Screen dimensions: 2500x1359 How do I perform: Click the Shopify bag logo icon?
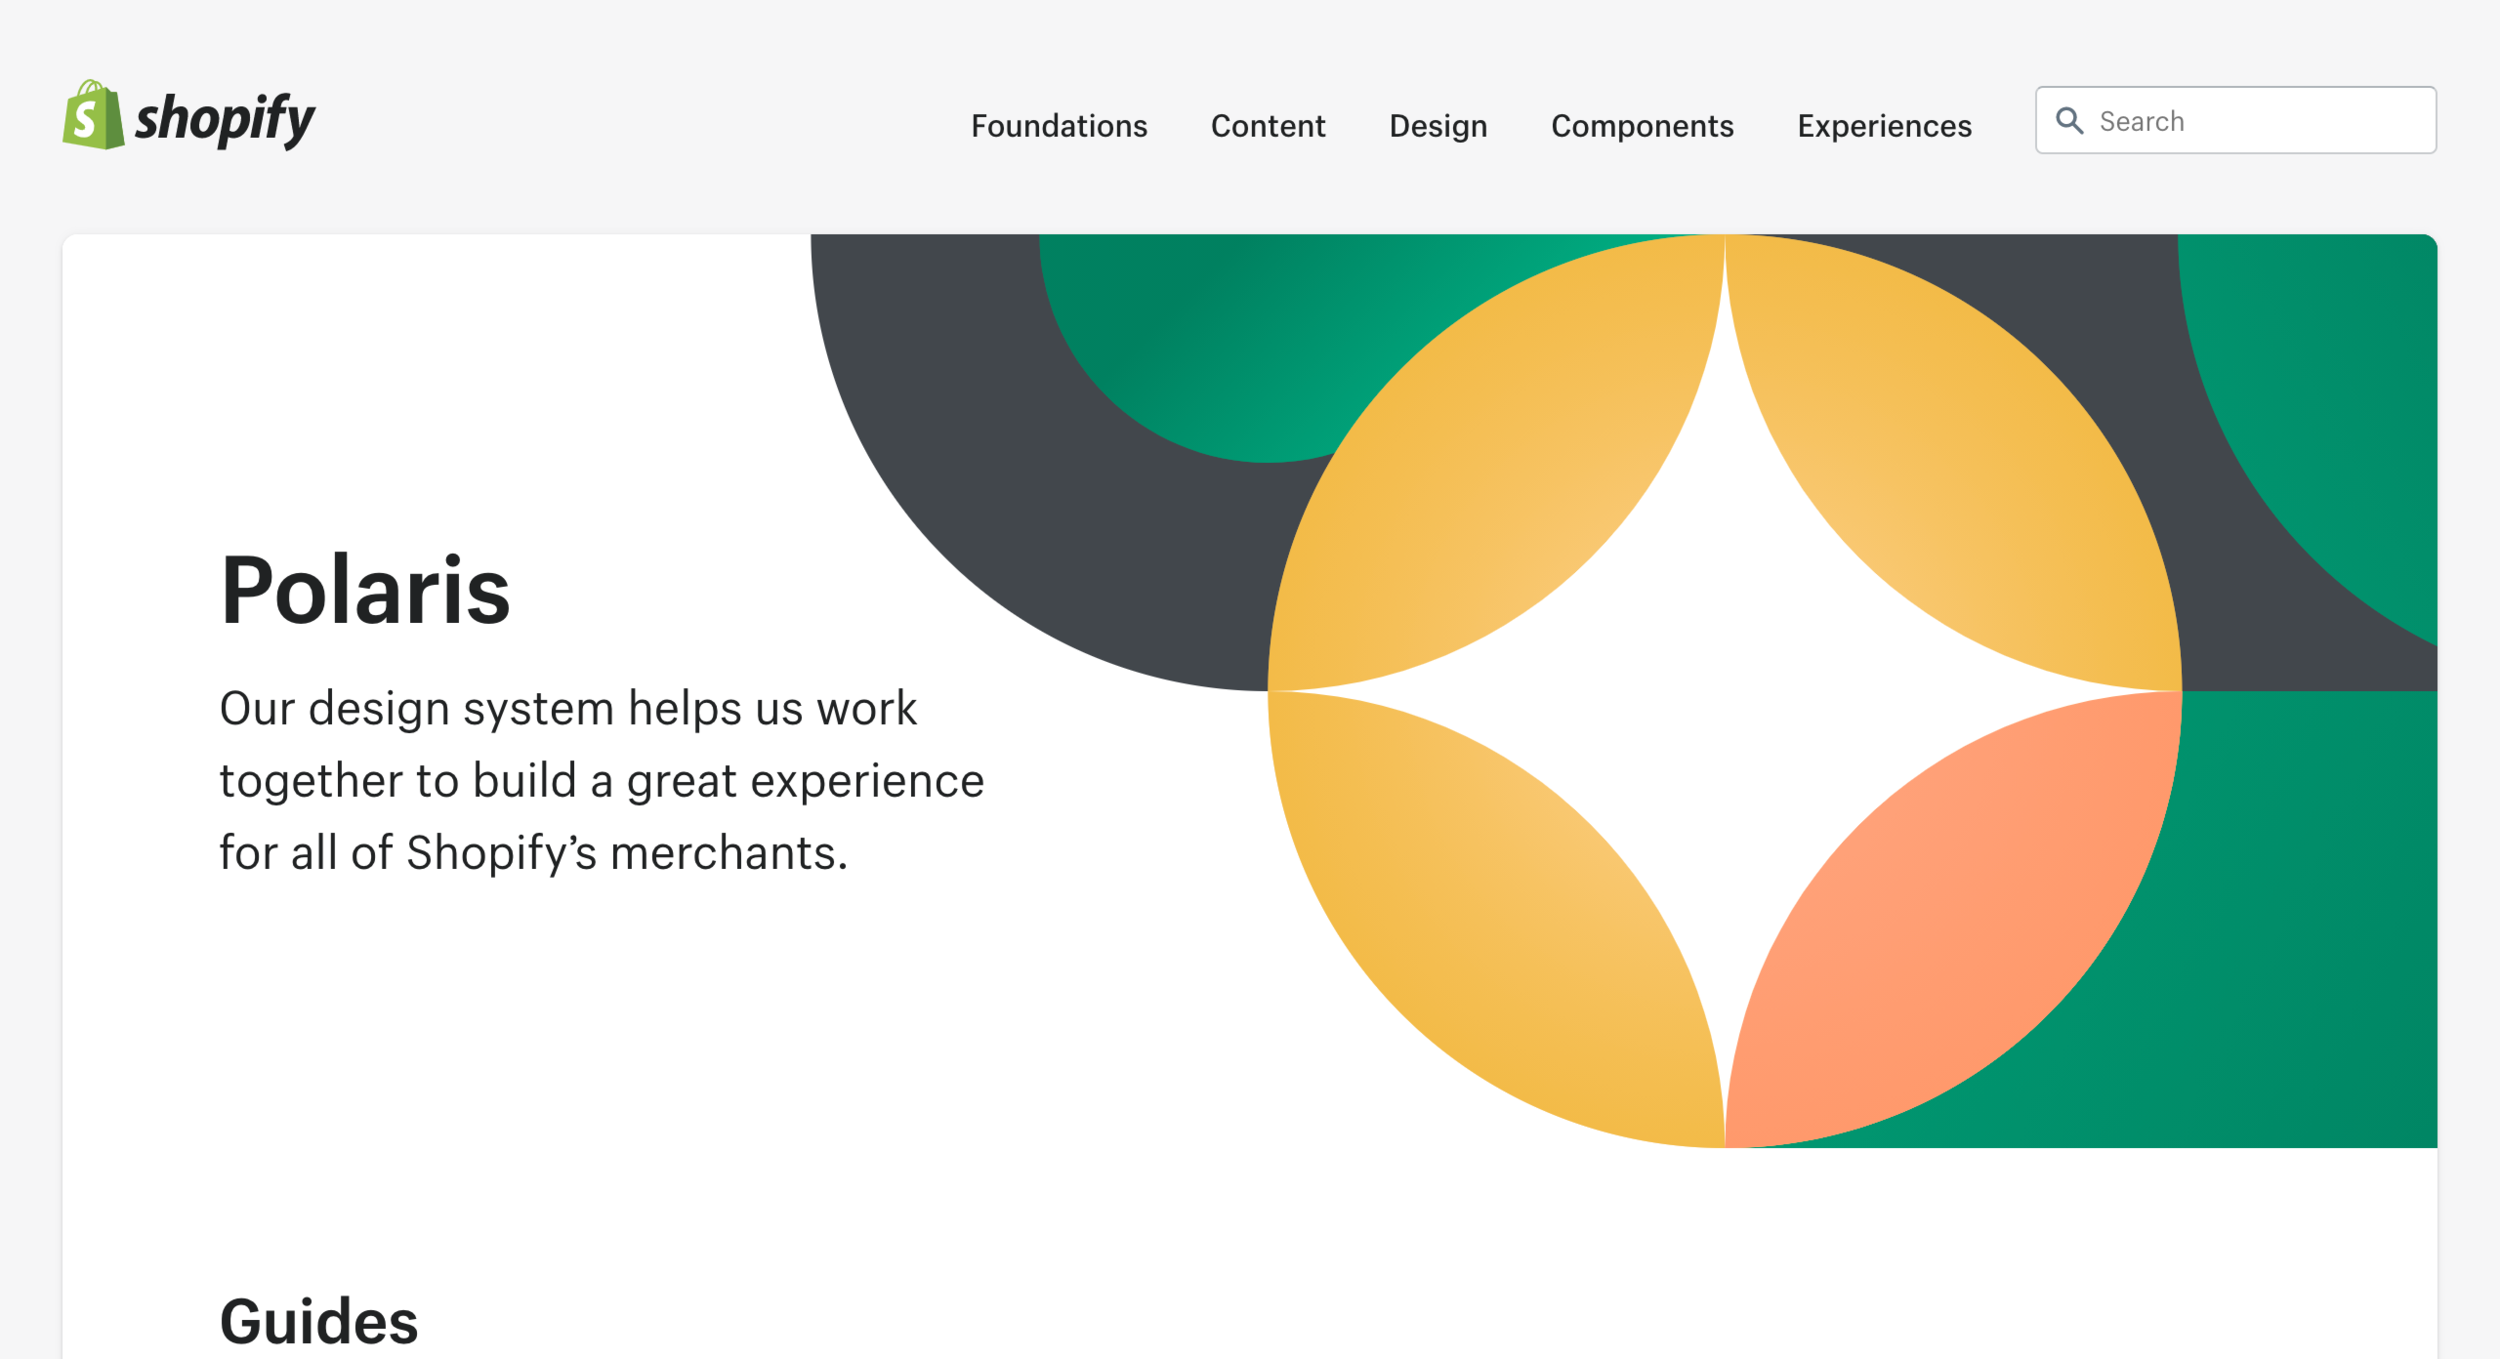coord(94,115)
